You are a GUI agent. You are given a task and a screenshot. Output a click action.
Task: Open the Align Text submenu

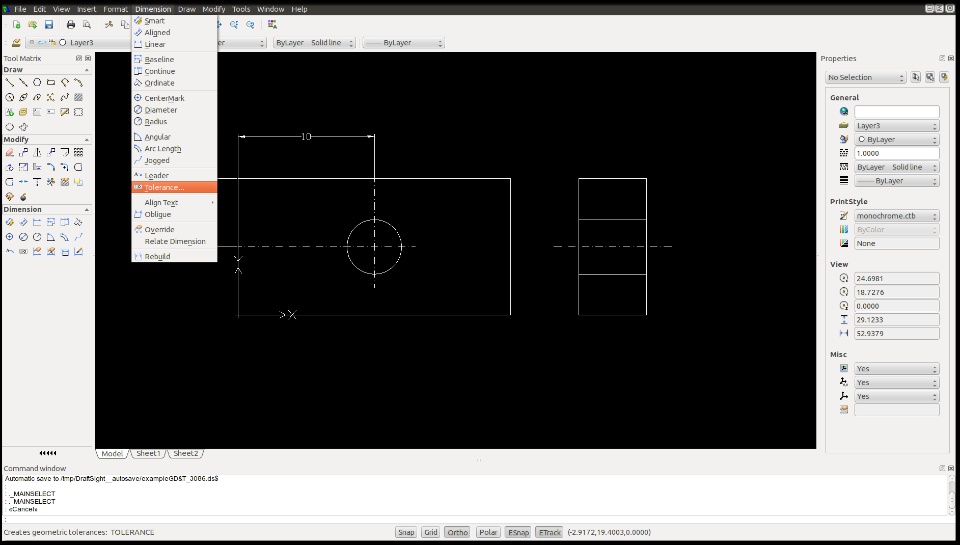click(174, 203)
